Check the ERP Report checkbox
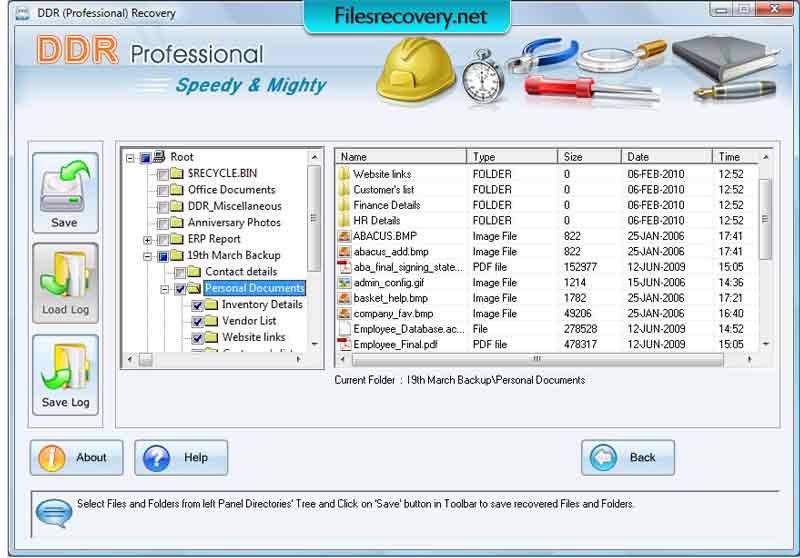This screenshot has width=800, height=558. pyautogui.click(x=163, y=240)
